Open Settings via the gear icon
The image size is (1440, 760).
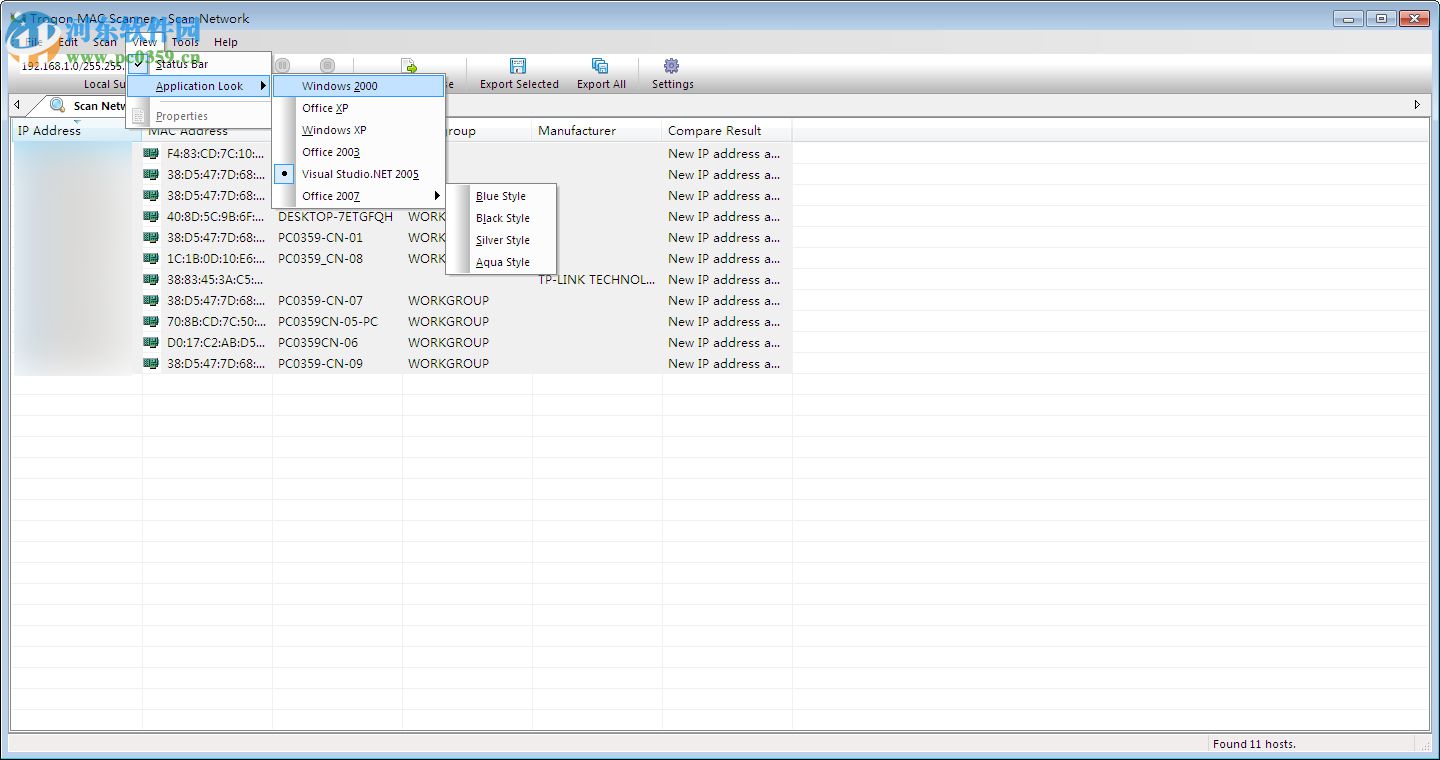pyautogui.click(x=671, y=66)
